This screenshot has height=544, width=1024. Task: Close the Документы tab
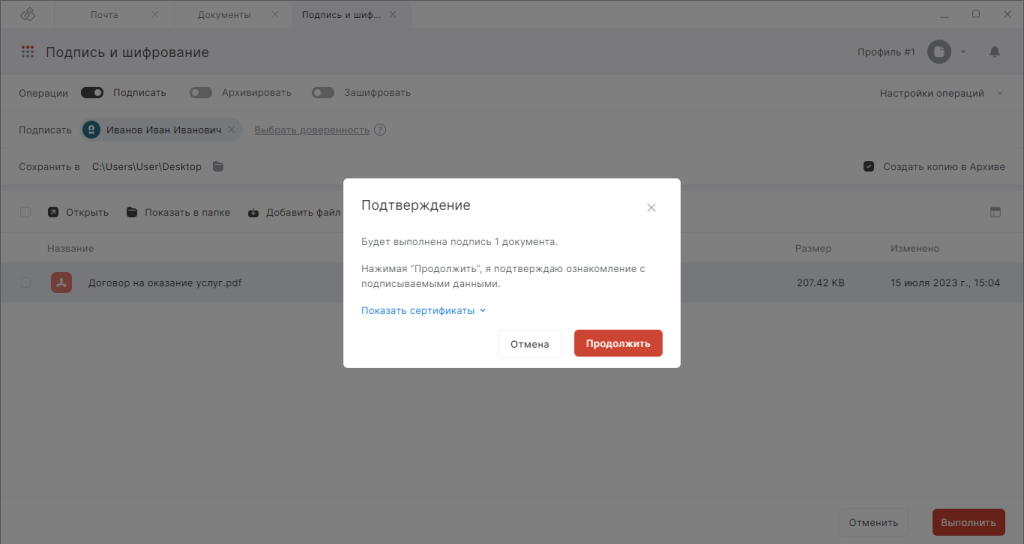click(x=275, y=14)
